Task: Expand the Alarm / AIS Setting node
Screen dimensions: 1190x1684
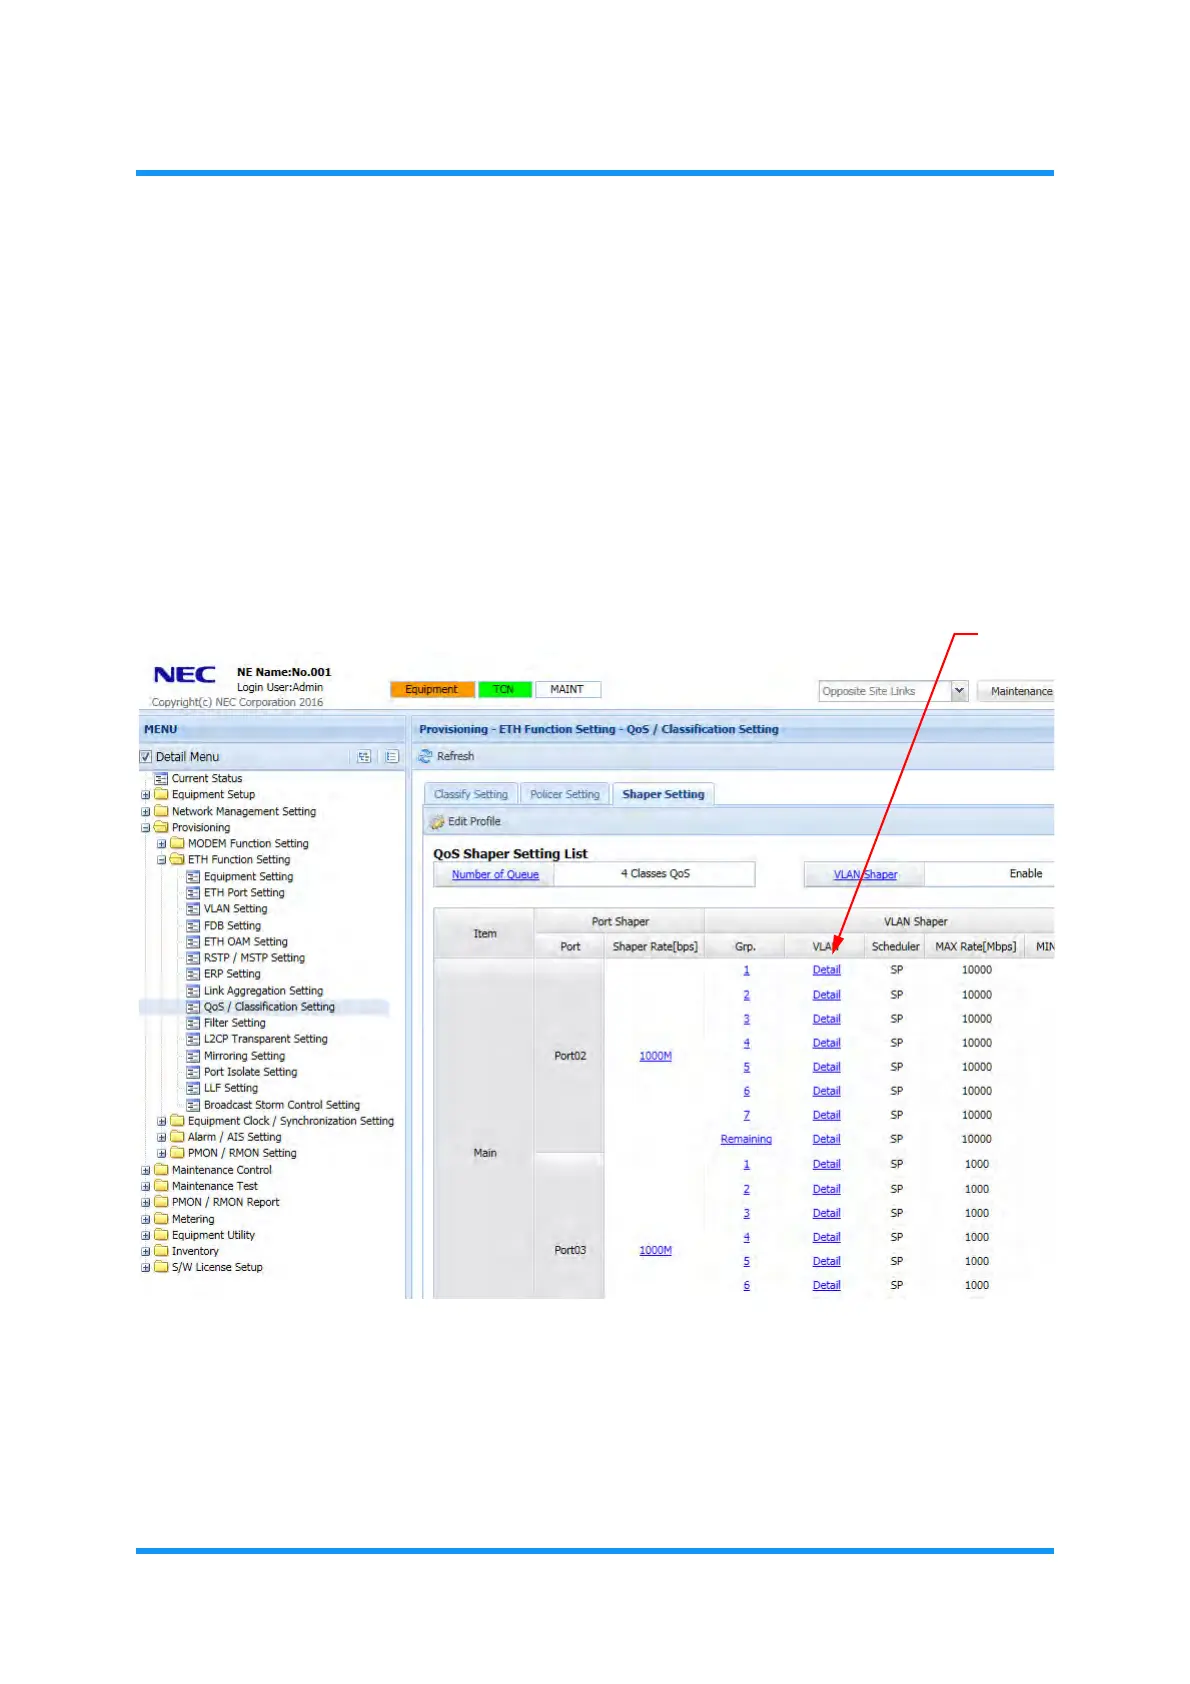Action: point(161,1137)
